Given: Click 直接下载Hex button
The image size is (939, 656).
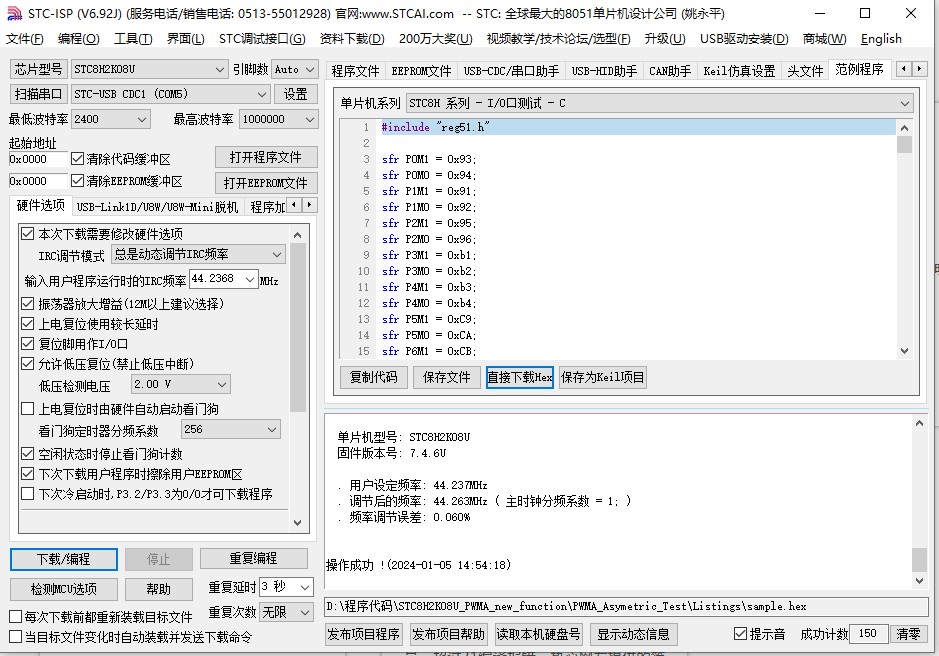Looking at the screenshot, I should pyautogui.click(x=520, y=377).
